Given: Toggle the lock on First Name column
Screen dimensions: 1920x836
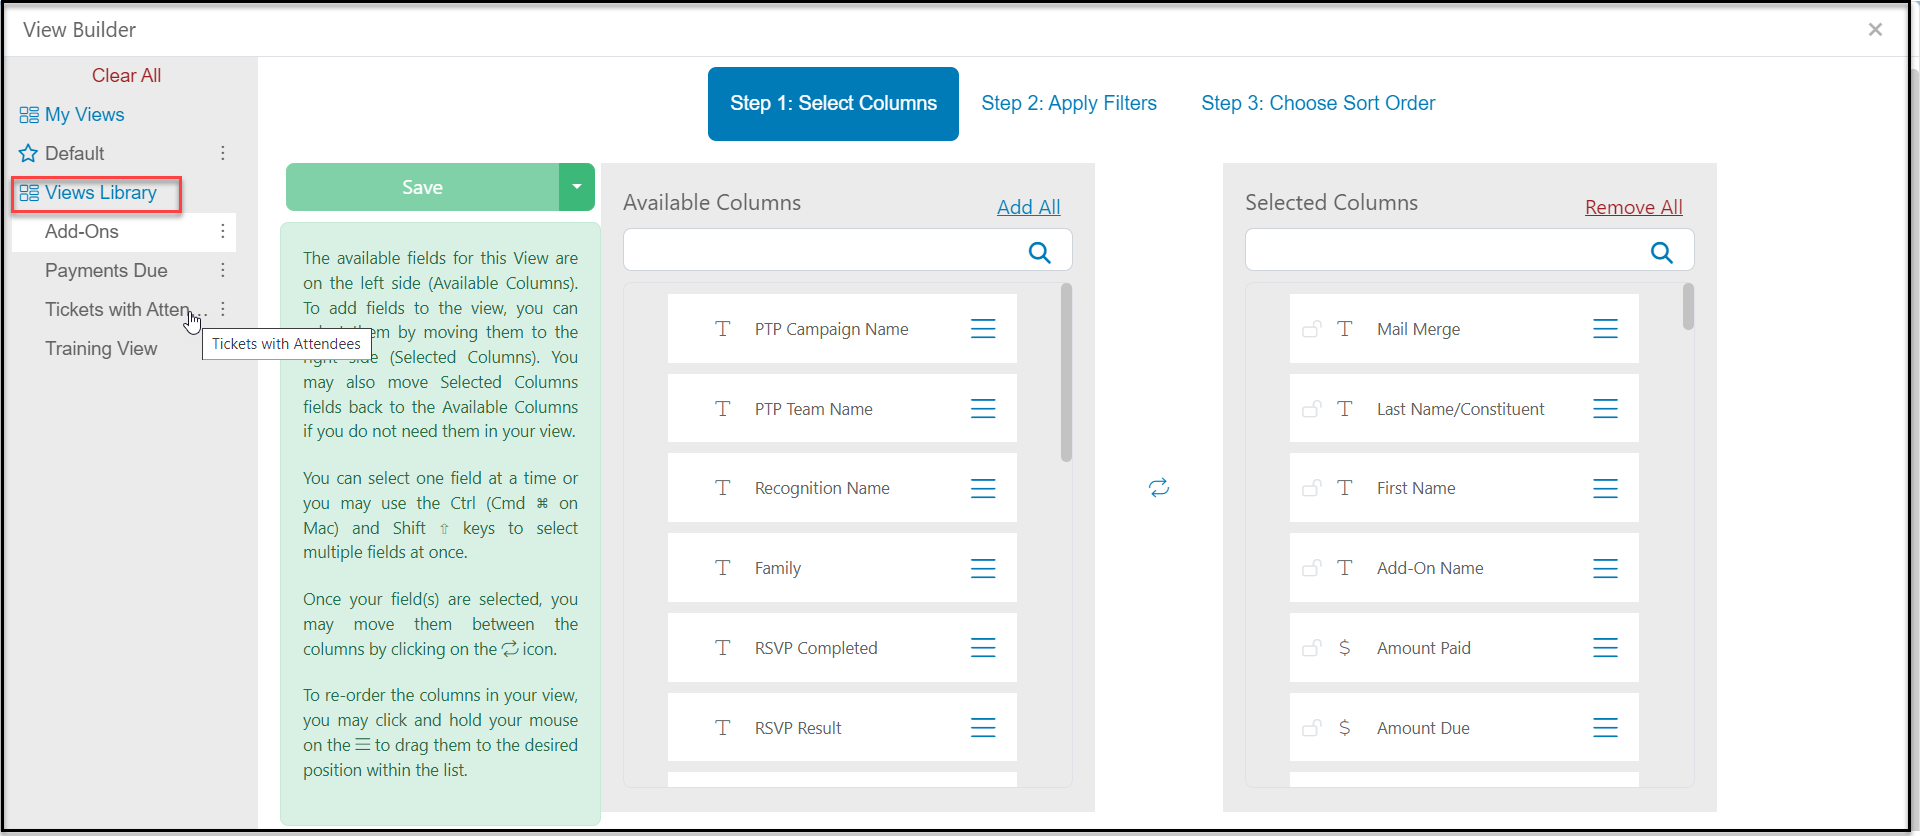Looking at the screenshot, I should (x=1312, y=487).
